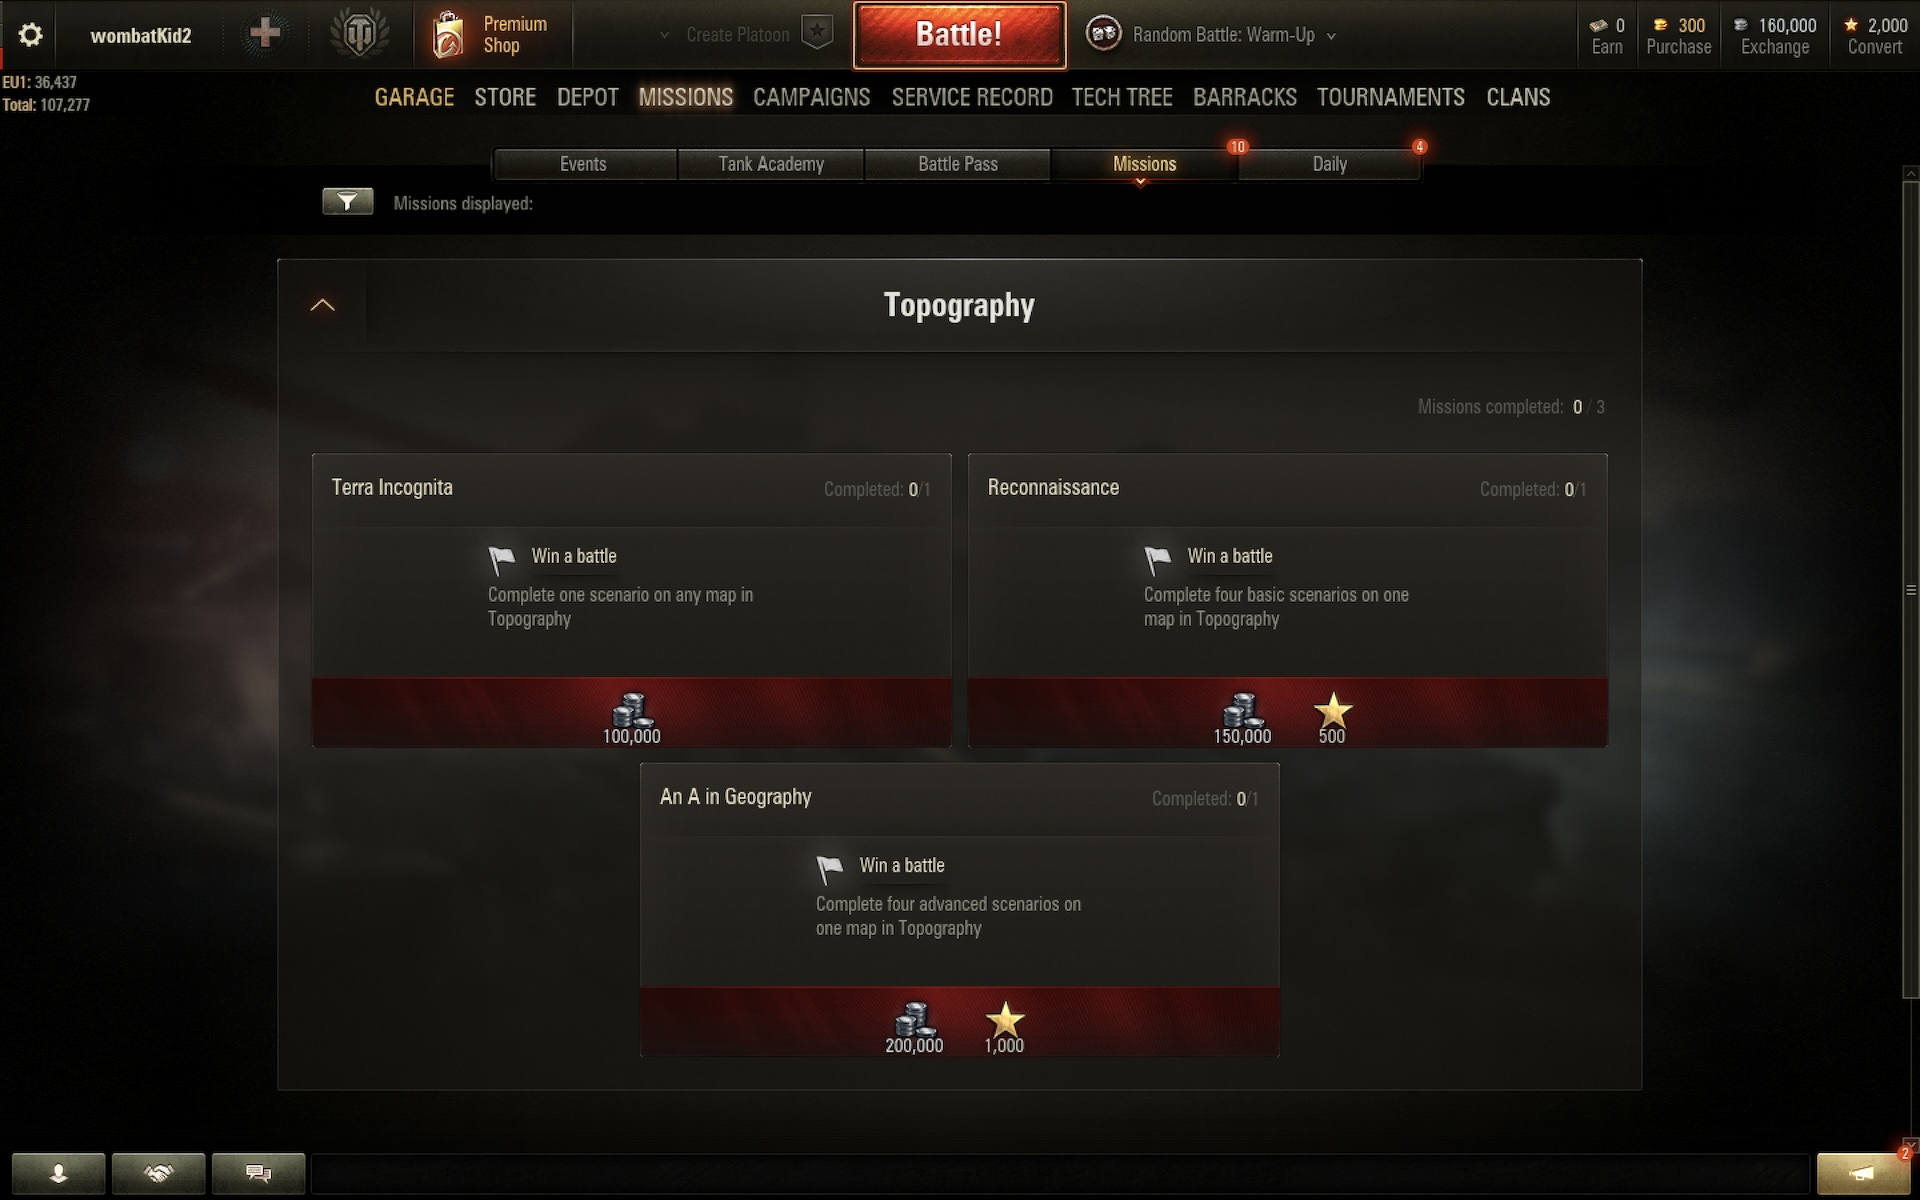Open the notifications icon with badge
Screen dimensions: 1920x1200
click(1862, 1173)
